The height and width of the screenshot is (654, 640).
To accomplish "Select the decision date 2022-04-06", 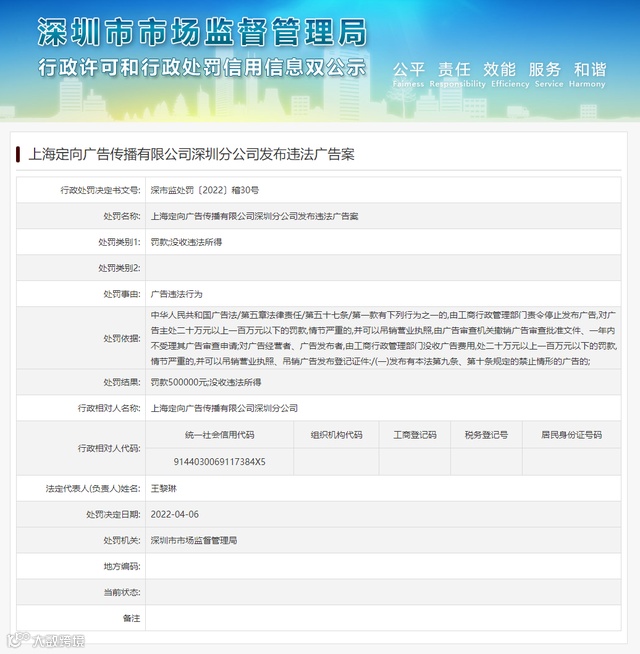I will pos(174,514).
